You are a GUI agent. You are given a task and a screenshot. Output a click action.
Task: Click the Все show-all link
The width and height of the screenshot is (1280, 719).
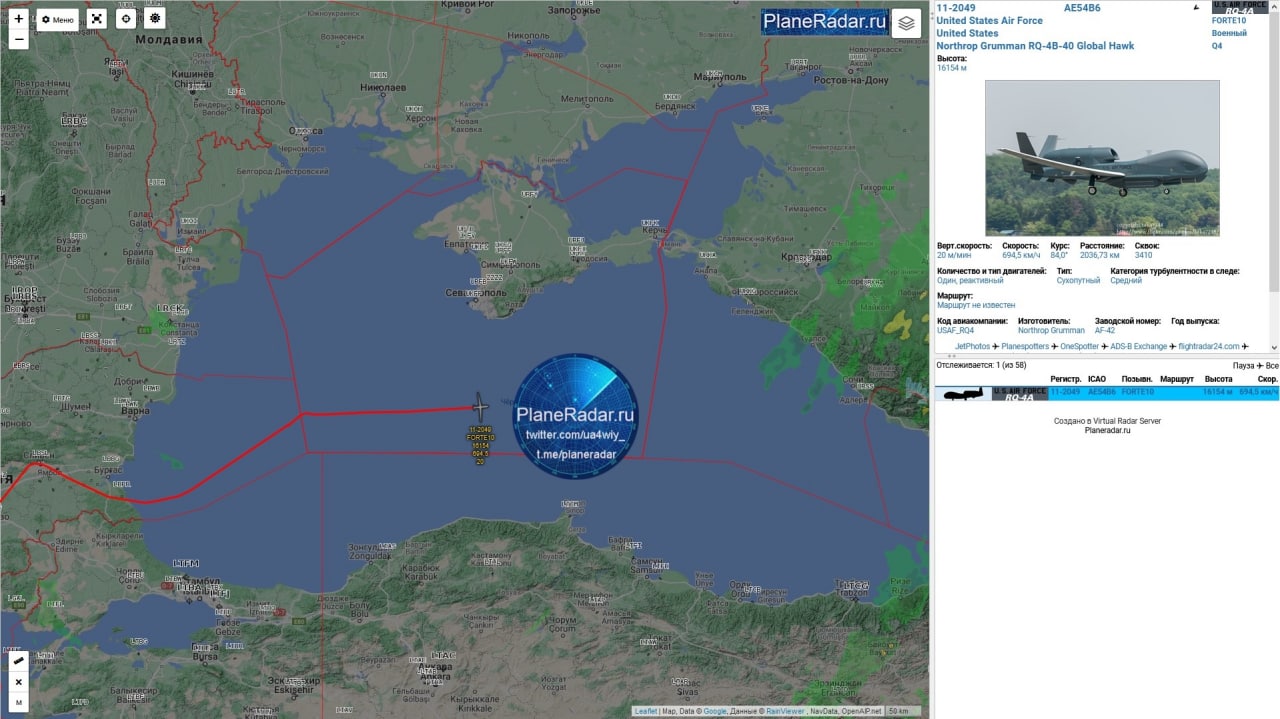1272,365
